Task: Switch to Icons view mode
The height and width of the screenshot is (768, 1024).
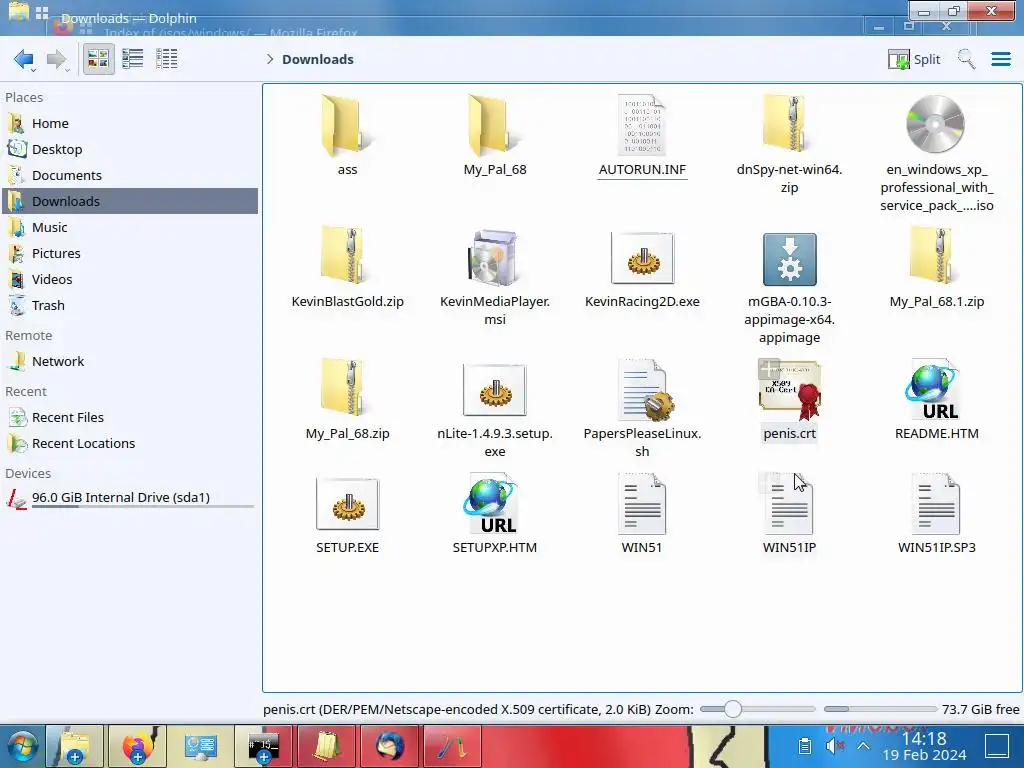Action: click(99, 59)
